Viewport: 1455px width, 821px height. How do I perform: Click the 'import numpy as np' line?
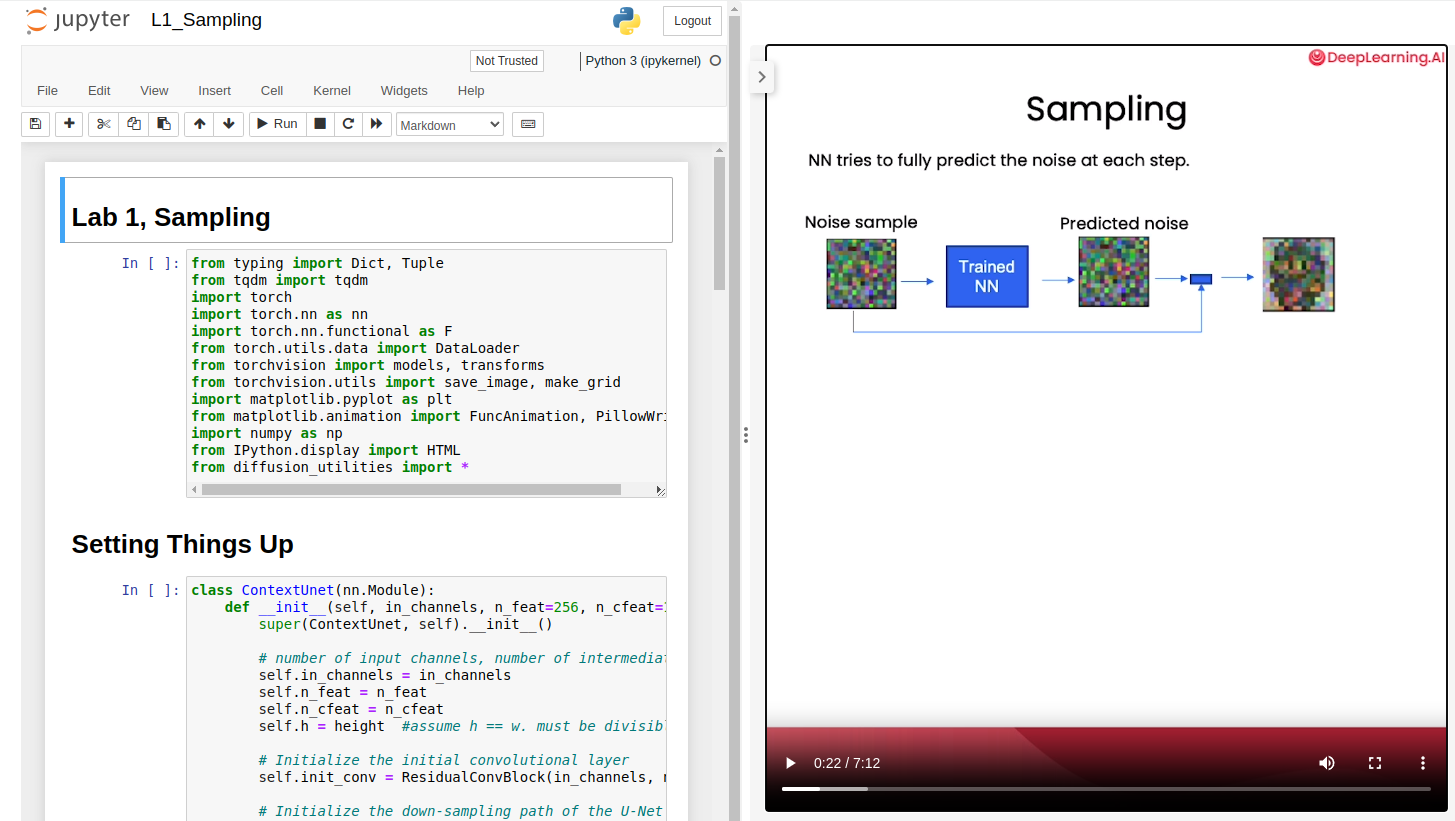(x=267, y=433)
